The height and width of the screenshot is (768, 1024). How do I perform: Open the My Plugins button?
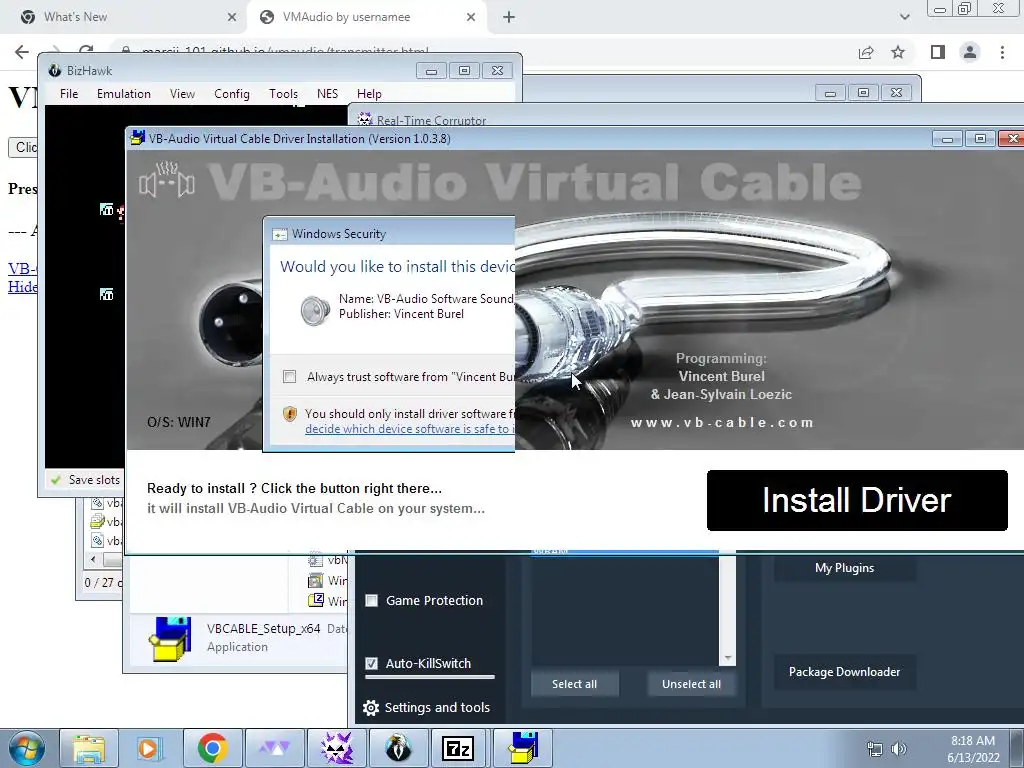pyautogui.click(x=844, y=568)
